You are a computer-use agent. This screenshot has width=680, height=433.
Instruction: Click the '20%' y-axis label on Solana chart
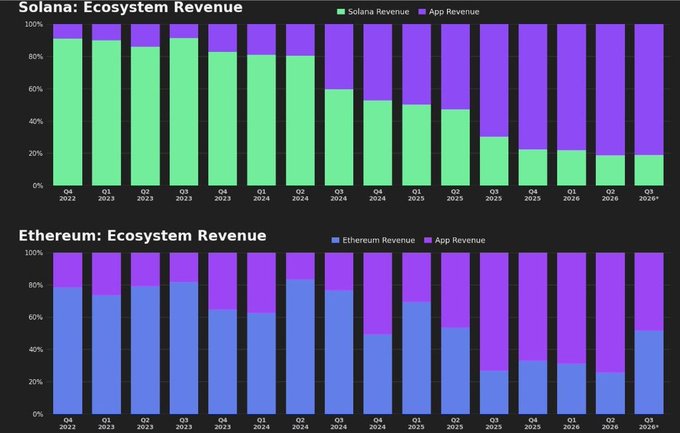tap(36, 154)
